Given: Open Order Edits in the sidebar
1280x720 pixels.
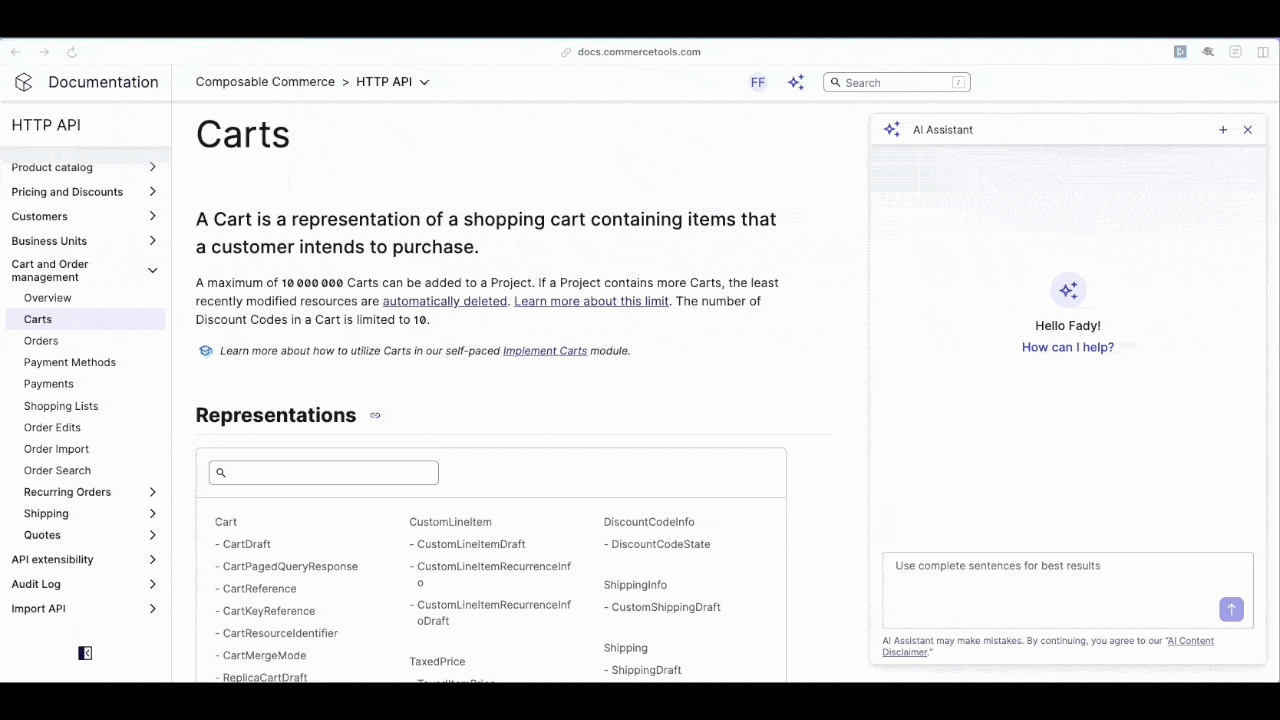Looking at the screenshot, I should [52, 427].
